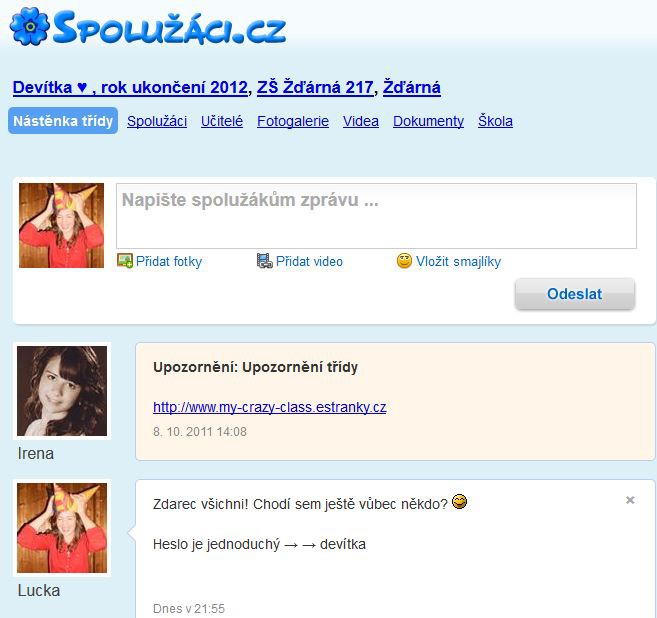Send message with the Odeslat button
657x618 pixels.
tap(574, 294)
